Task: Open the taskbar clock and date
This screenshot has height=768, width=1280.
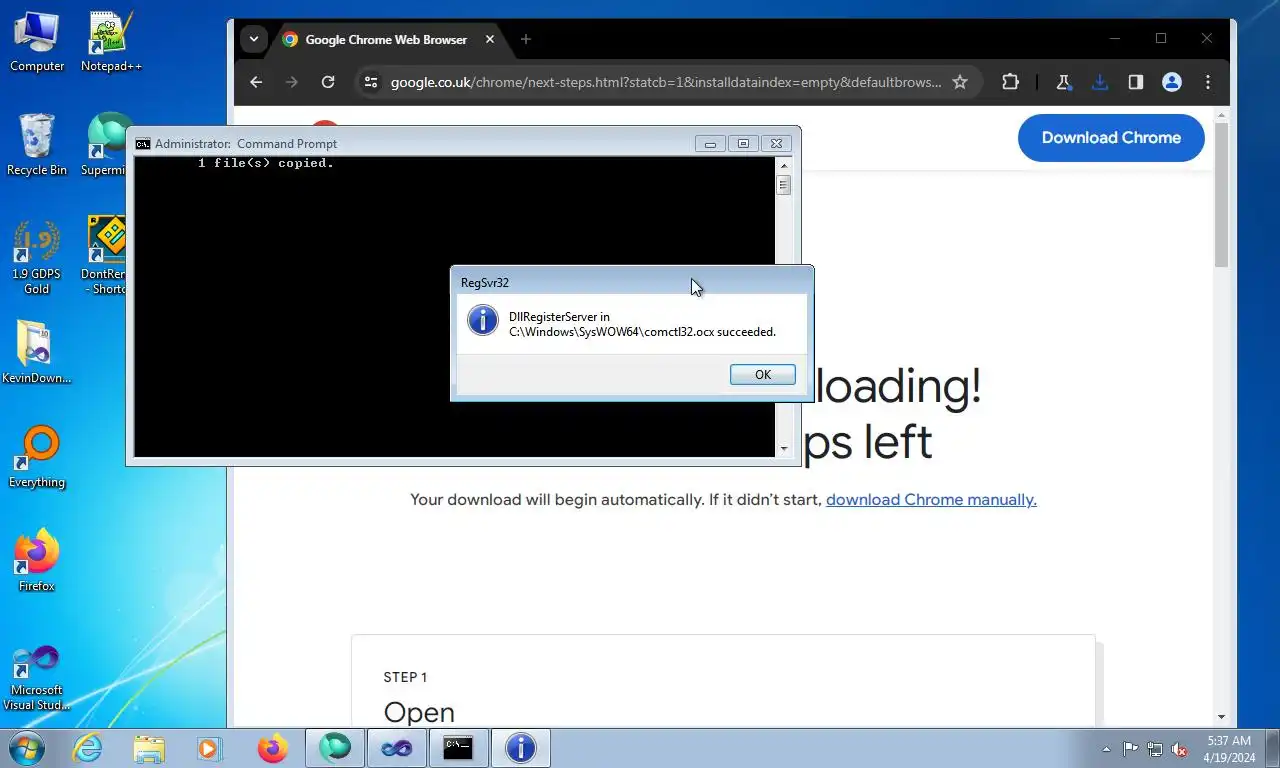Action: point(1229,749)
